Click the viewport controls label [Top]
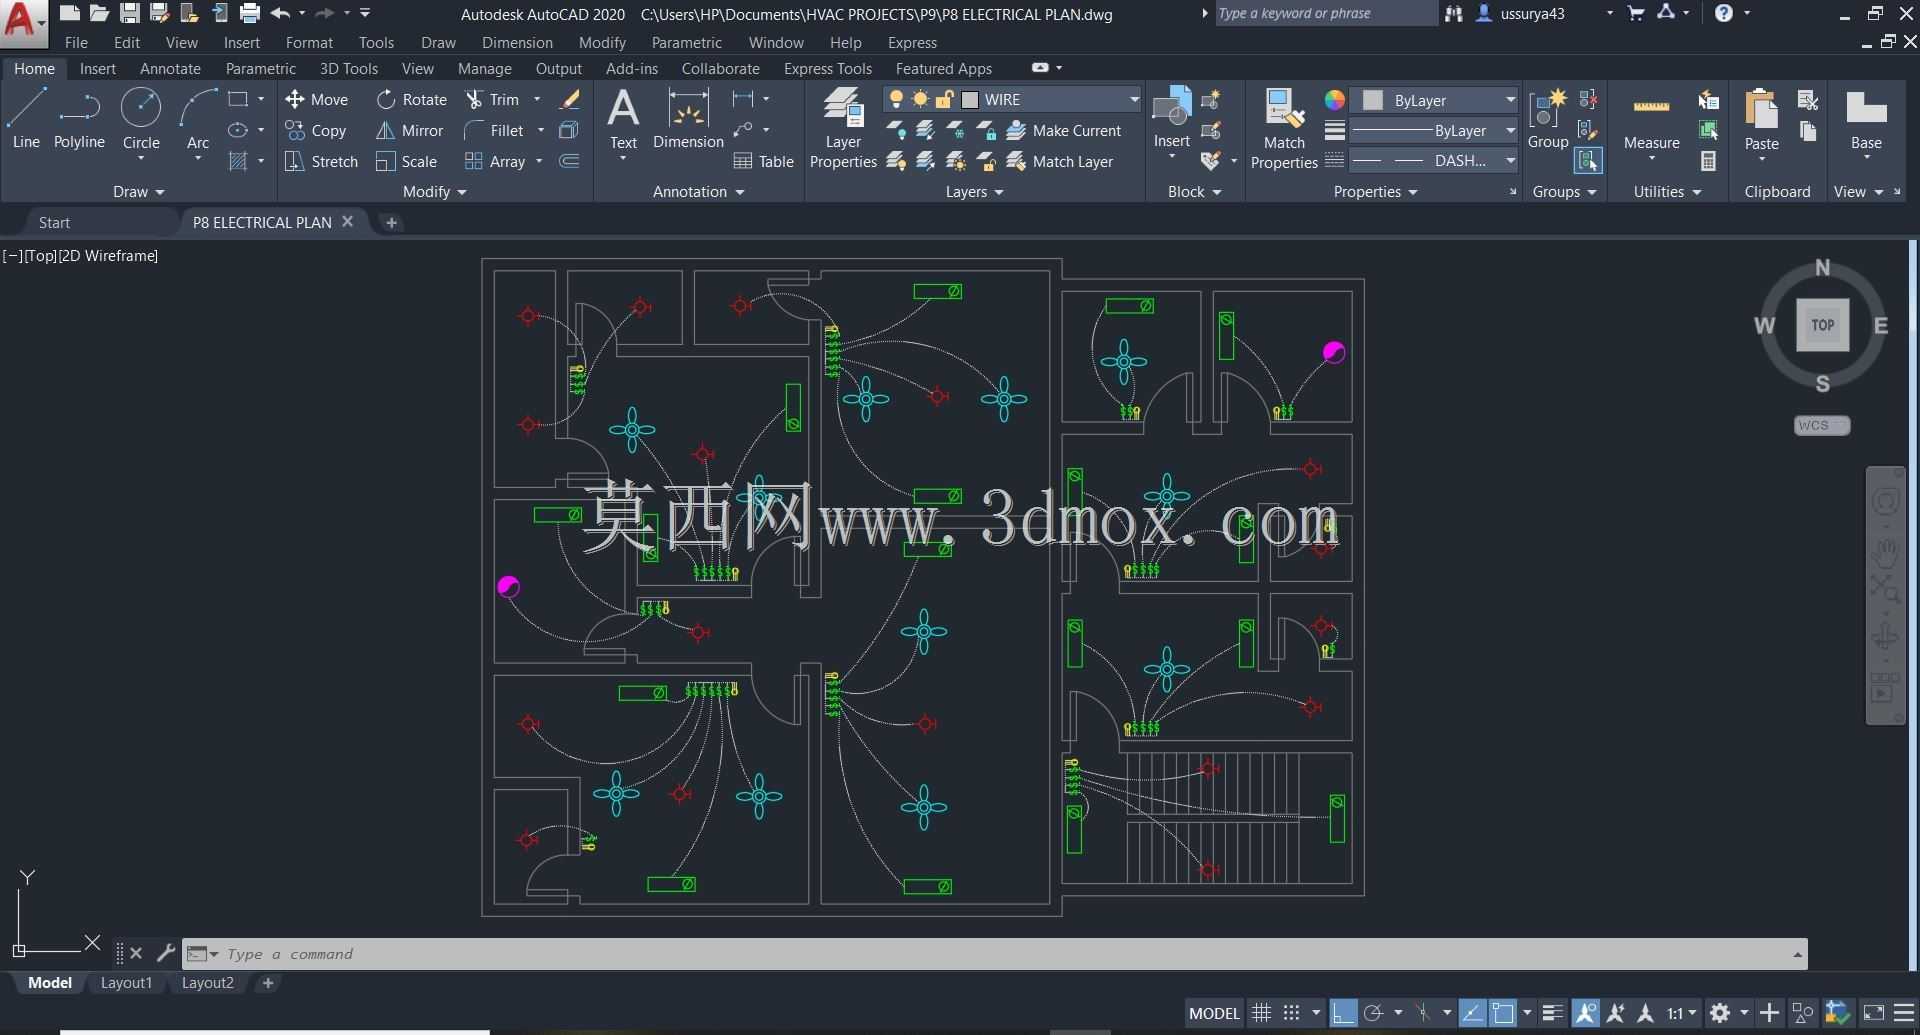Image resolution: width=1920 pixels, height=1035 pixels. point(40,256)
